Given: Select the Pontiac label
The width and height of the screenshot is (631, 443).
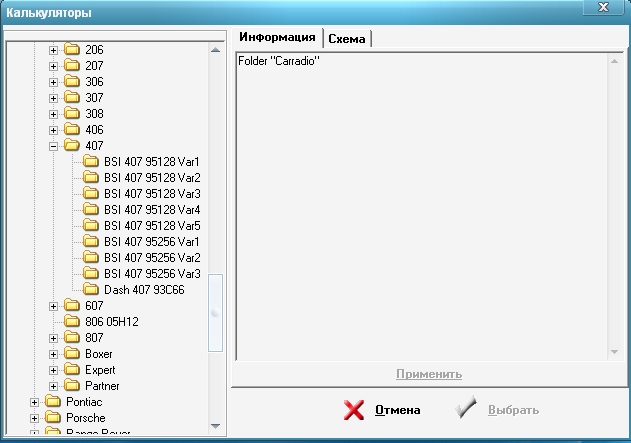Looking at the screenshot, I should [84, 402].
